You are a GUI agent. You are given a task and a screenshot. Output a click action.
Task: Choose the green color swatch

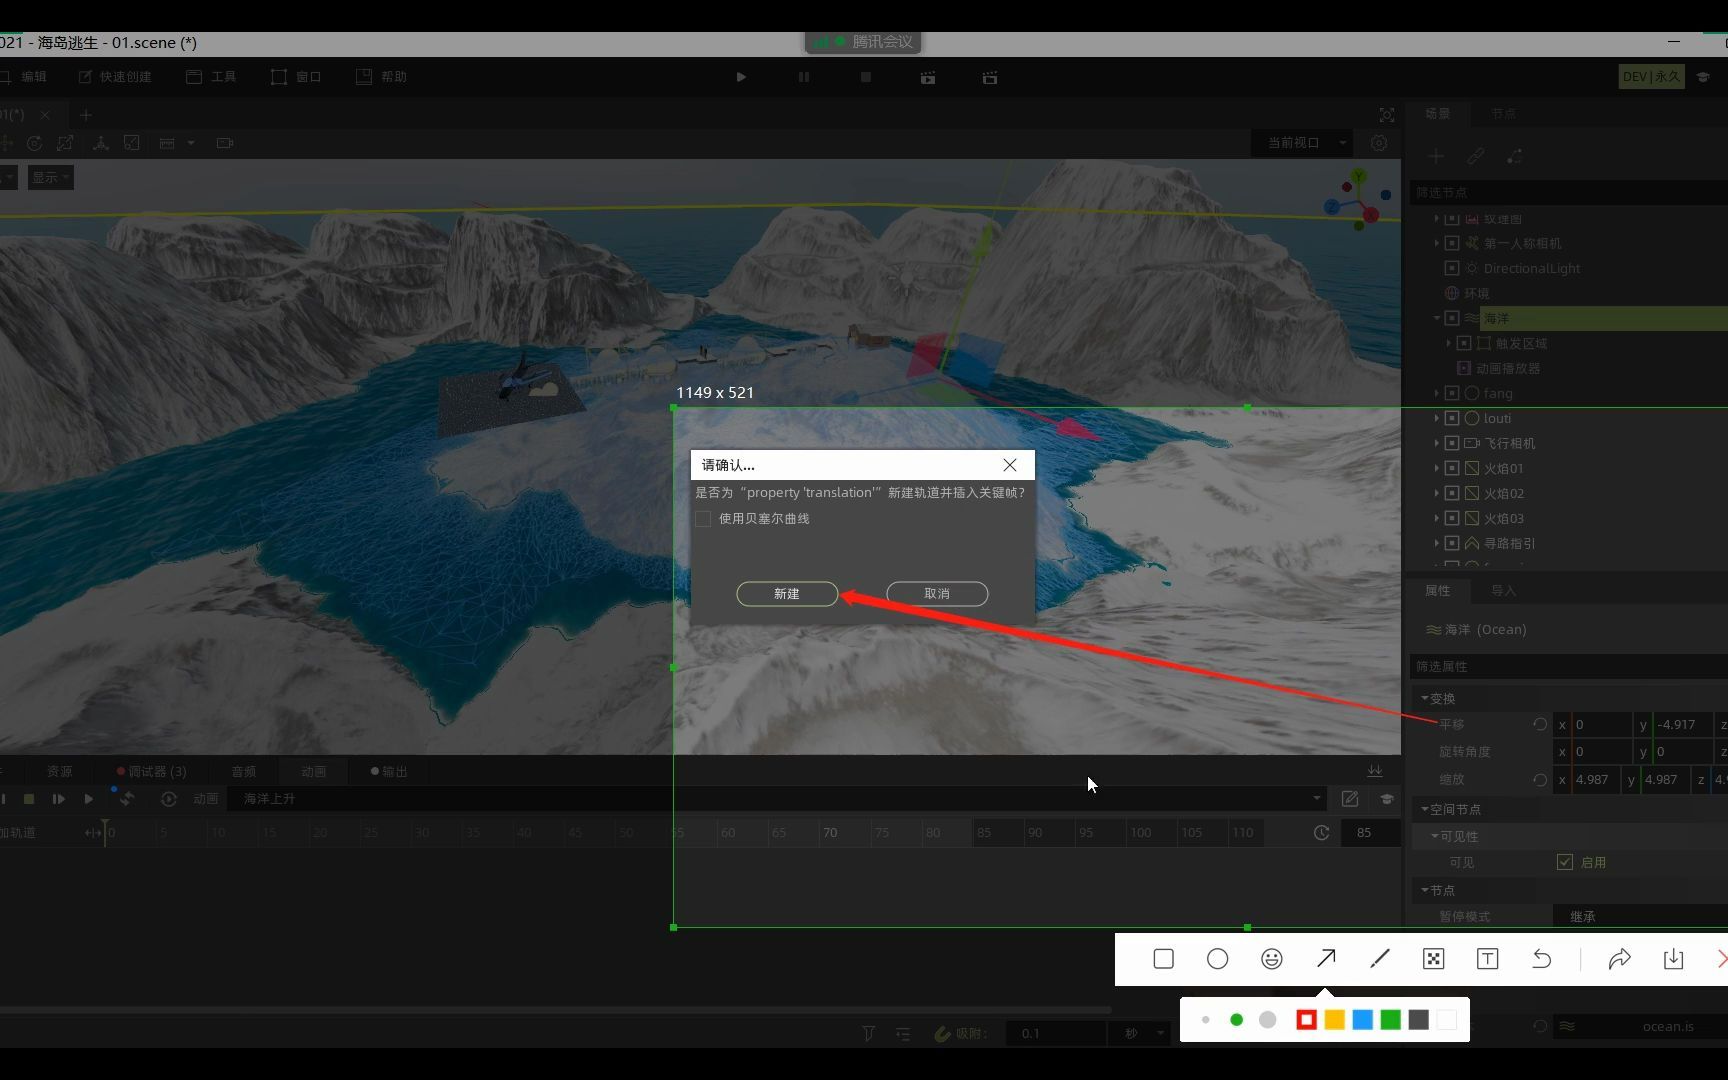pyautogui.click(x=1390, y=1019)
